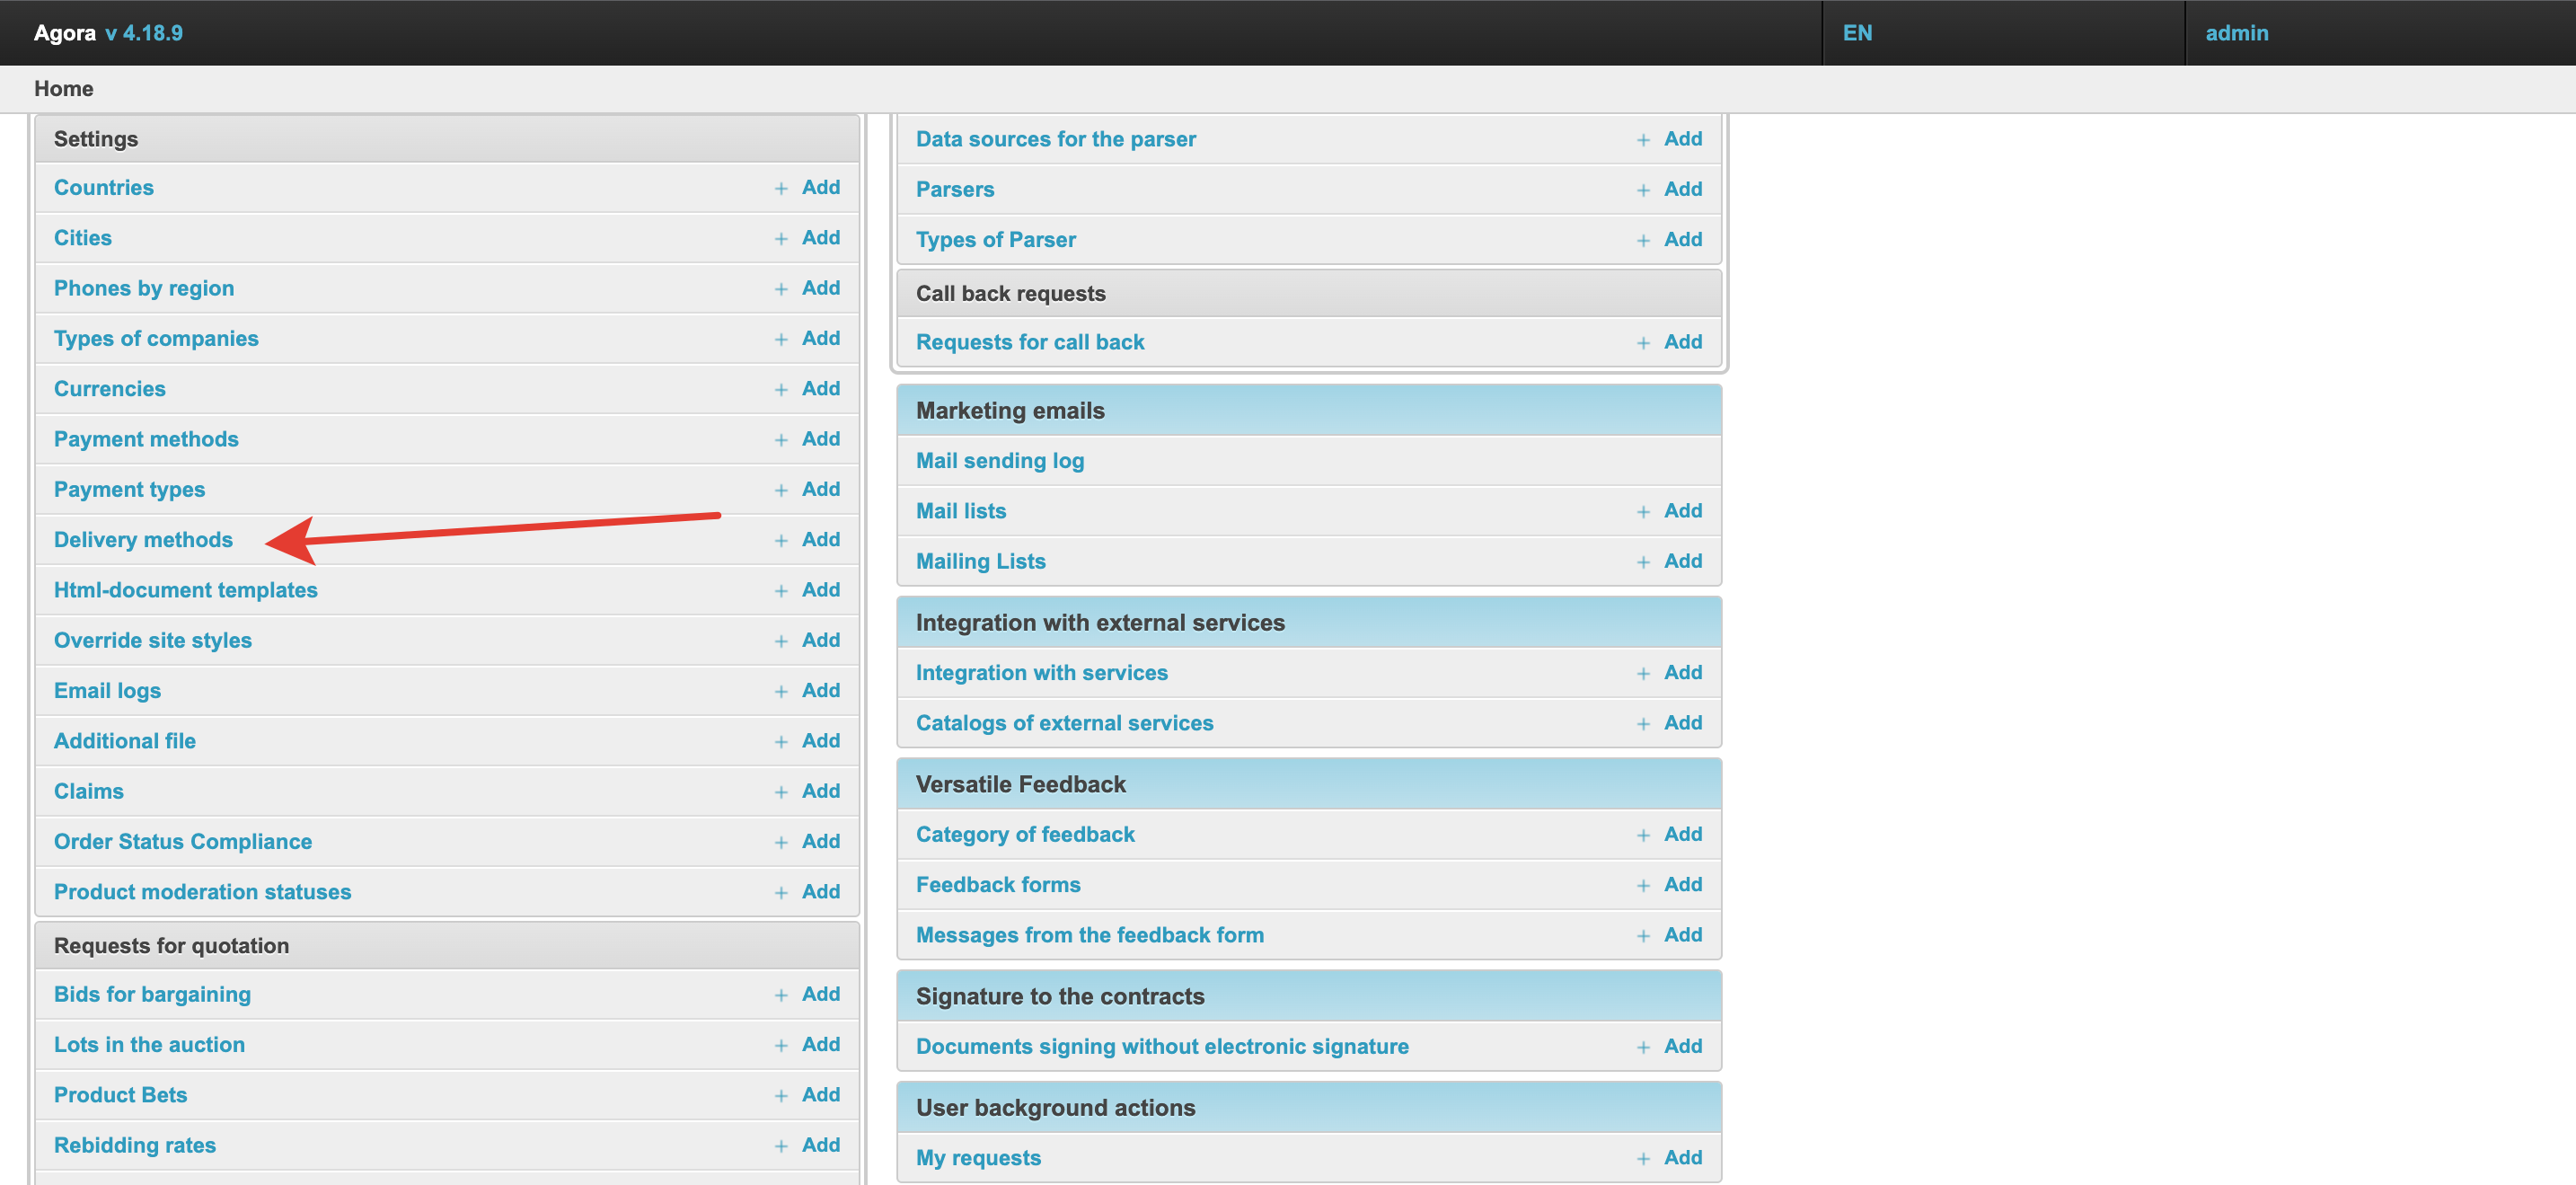Click plus icon next to Currencies Add
Screen dimensions: 2576x1185
(781, 390)
